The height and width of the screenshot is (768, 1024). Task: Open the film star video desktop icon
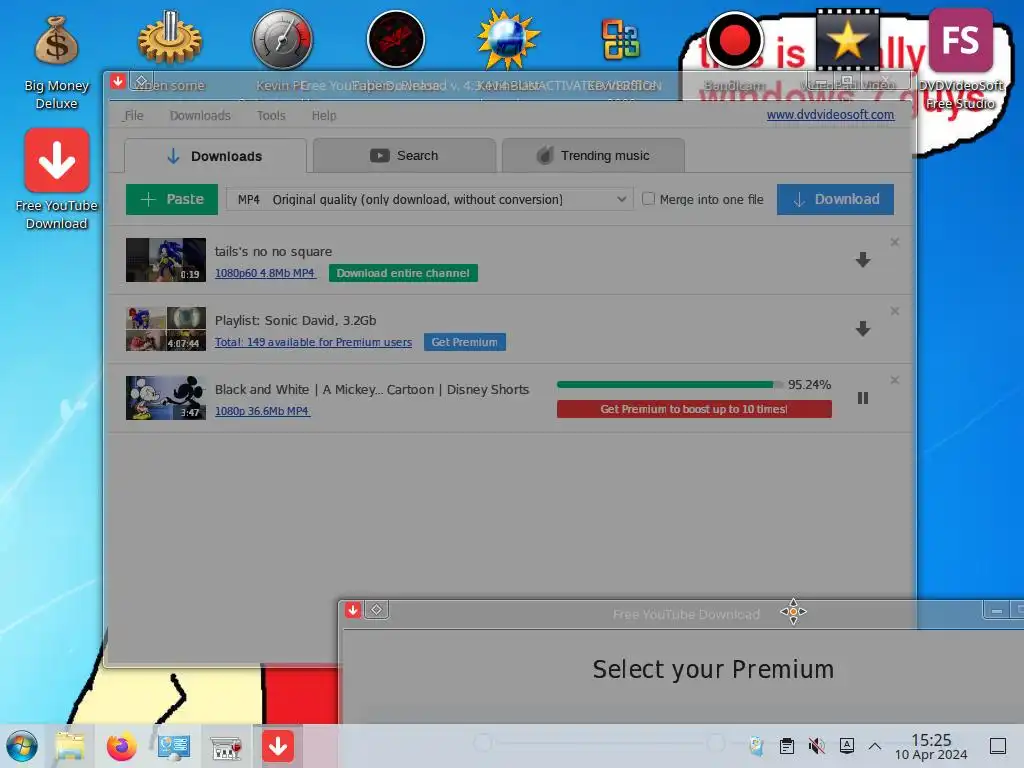click(x=848, y=39)
